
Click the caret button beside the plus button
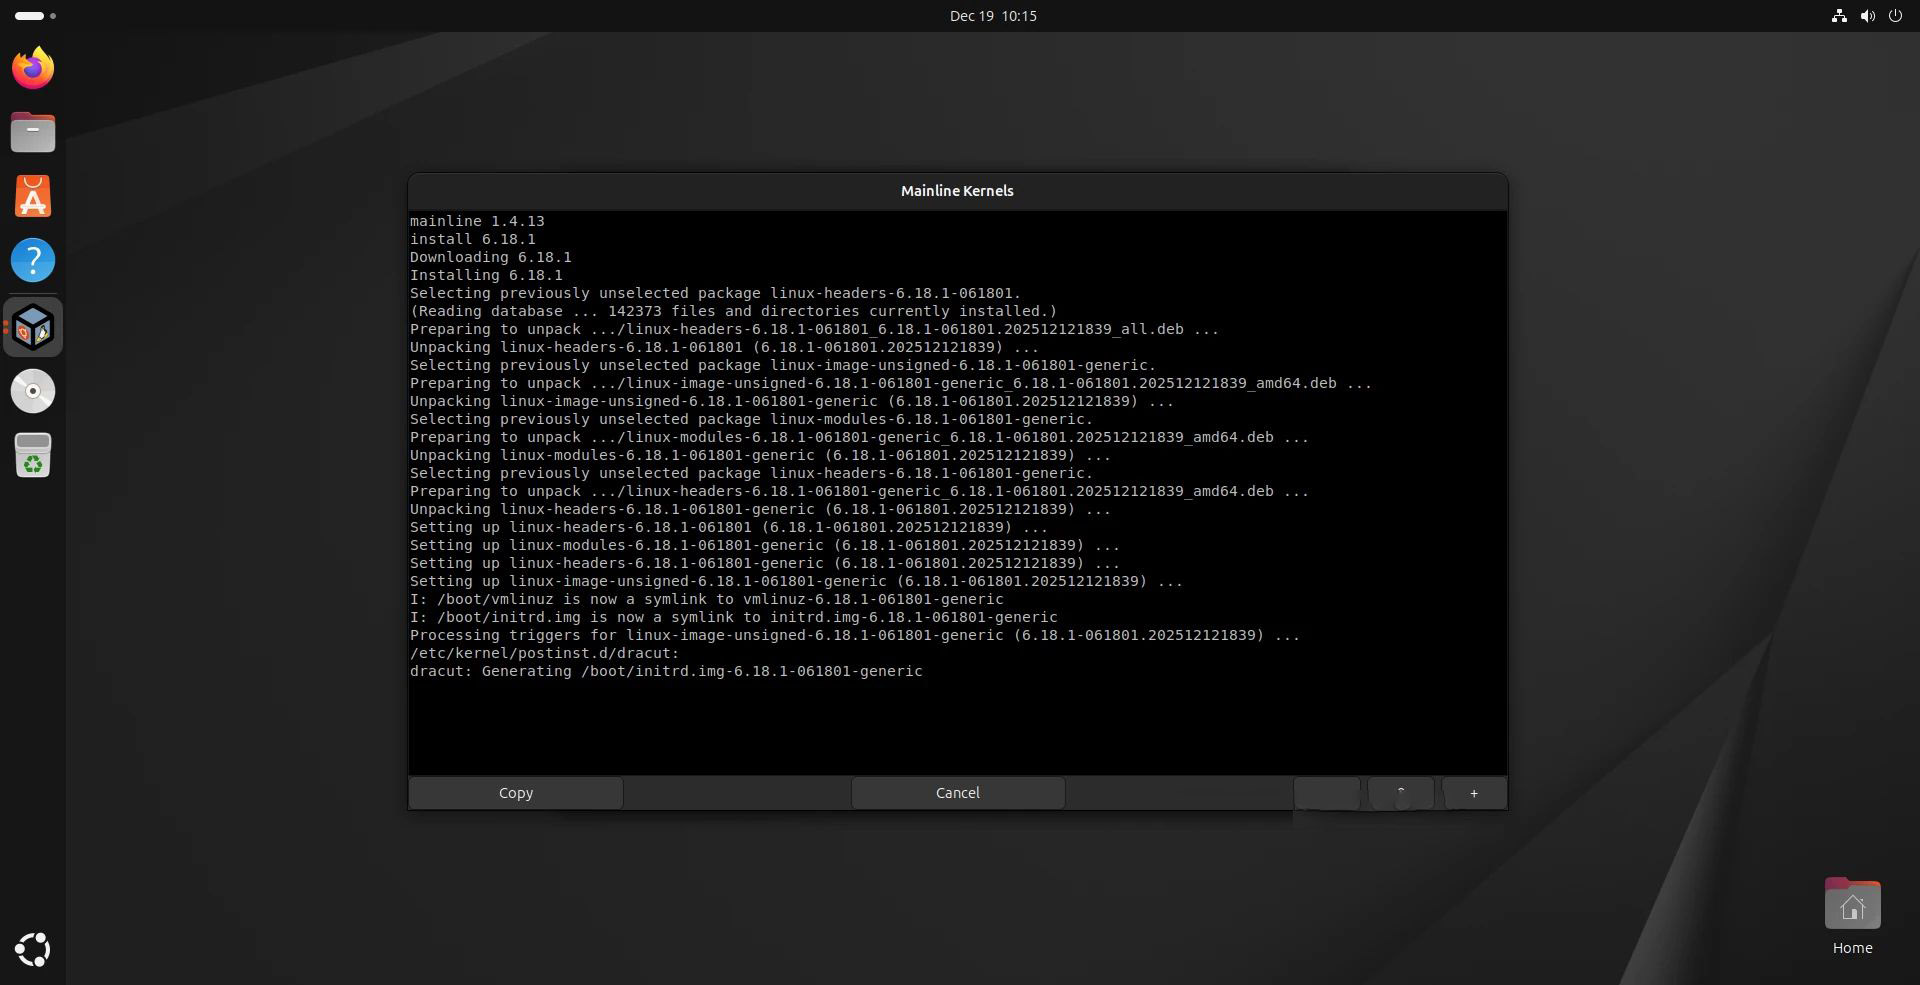1400,793
